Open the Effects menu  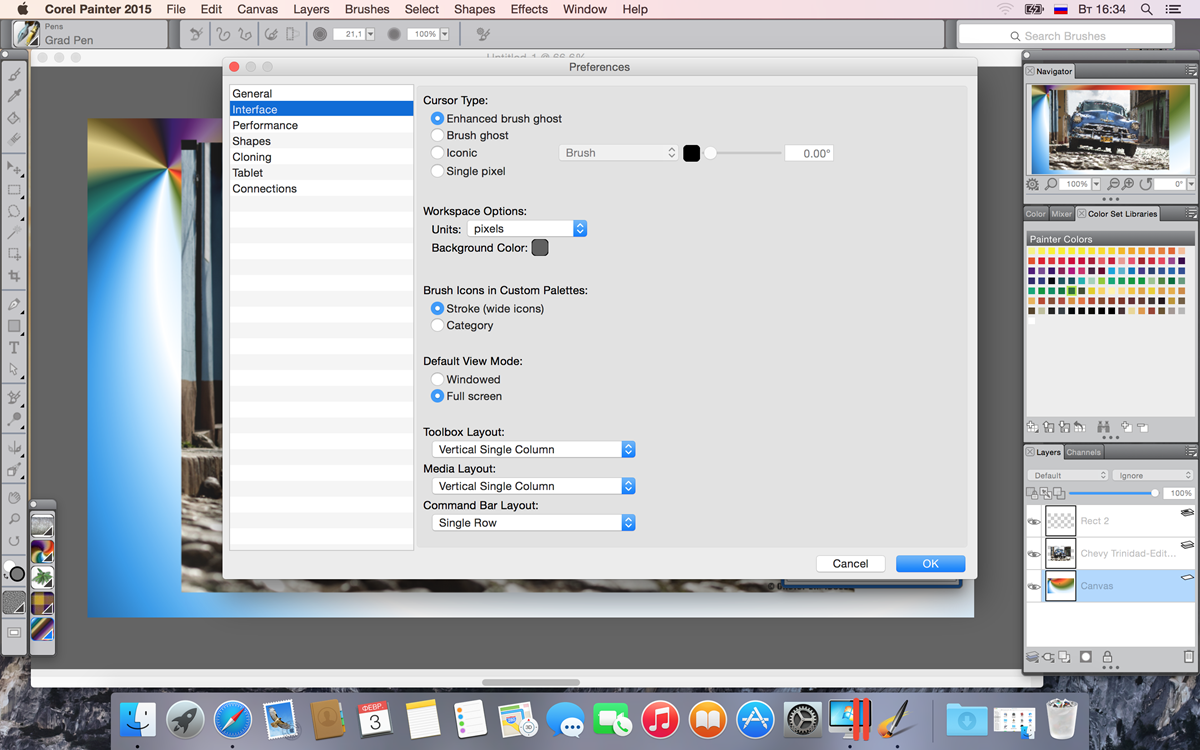pyautogui.click(x=529, y=9)
